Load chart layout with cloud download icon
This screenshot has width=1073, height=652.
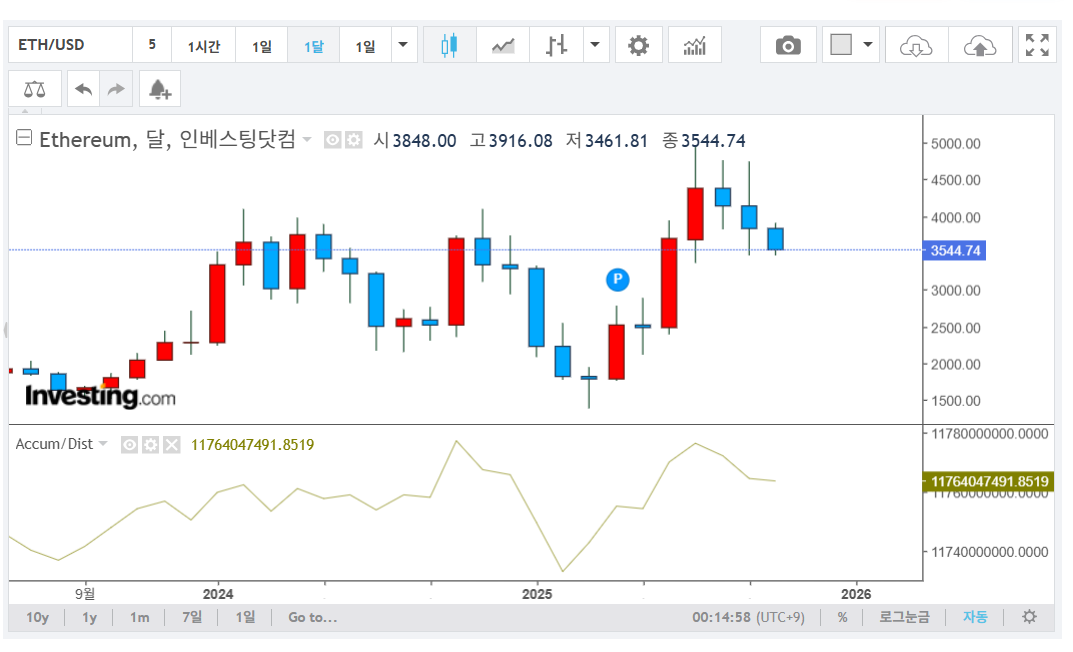[x=916, y=46]
